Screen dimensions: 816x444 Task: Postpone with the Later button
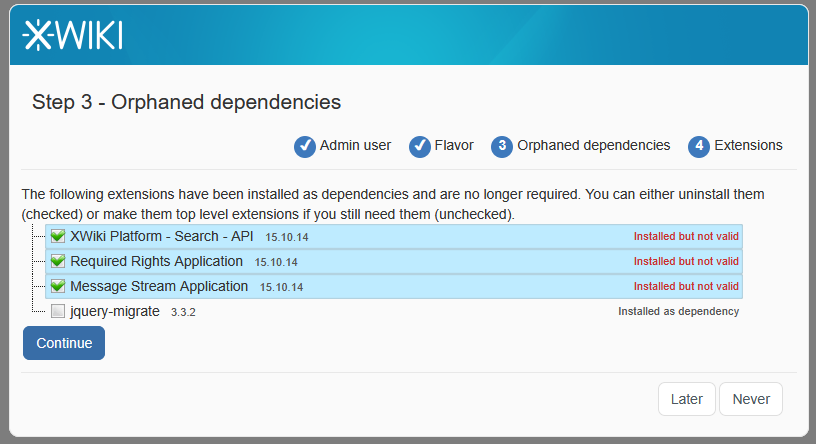tap(686, 399)
